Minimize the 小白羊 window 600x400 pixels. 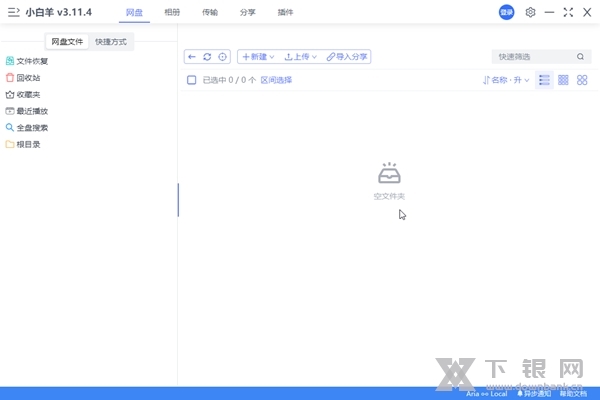pos(549,12)
